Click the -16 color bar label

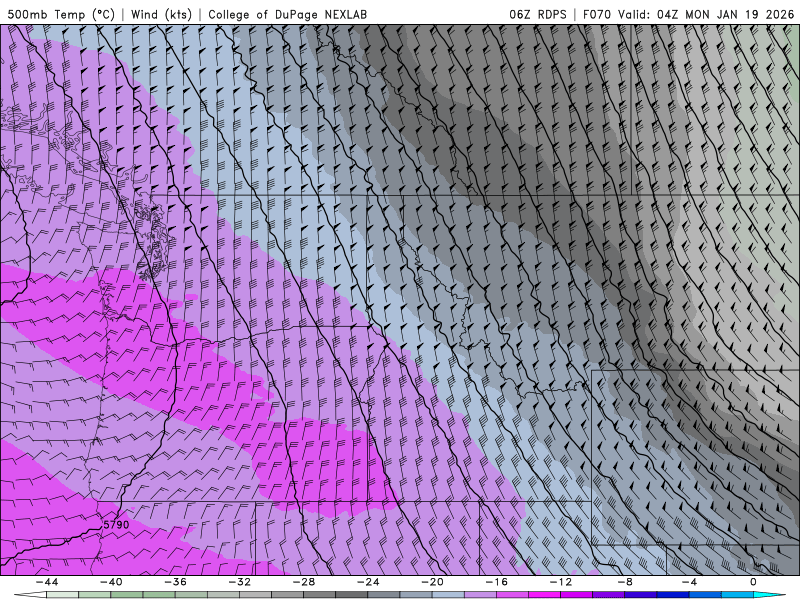pos(497,582)
